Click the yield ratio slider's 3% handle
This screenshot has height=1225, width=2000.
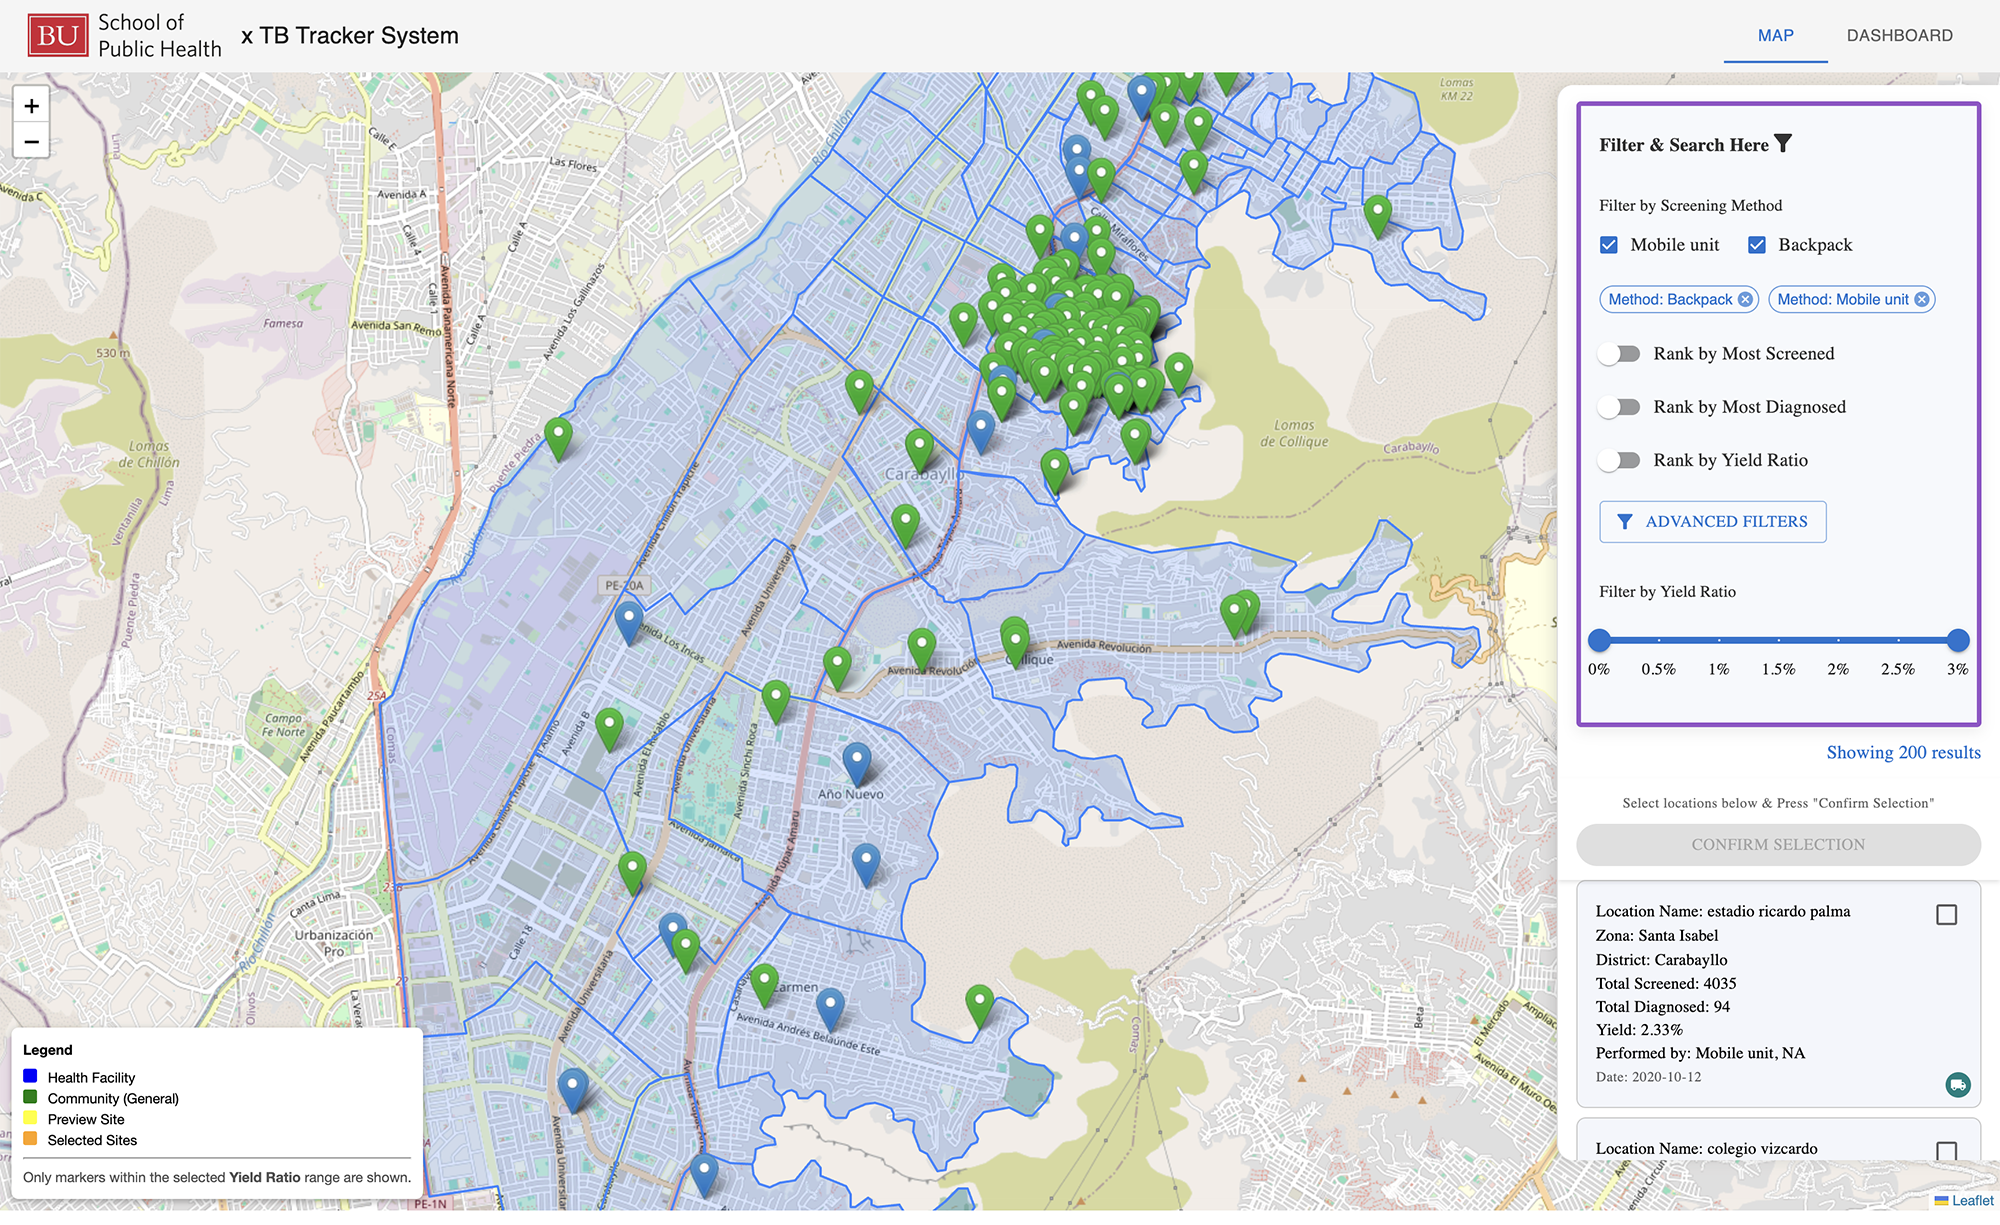(x=1958, y=640)
